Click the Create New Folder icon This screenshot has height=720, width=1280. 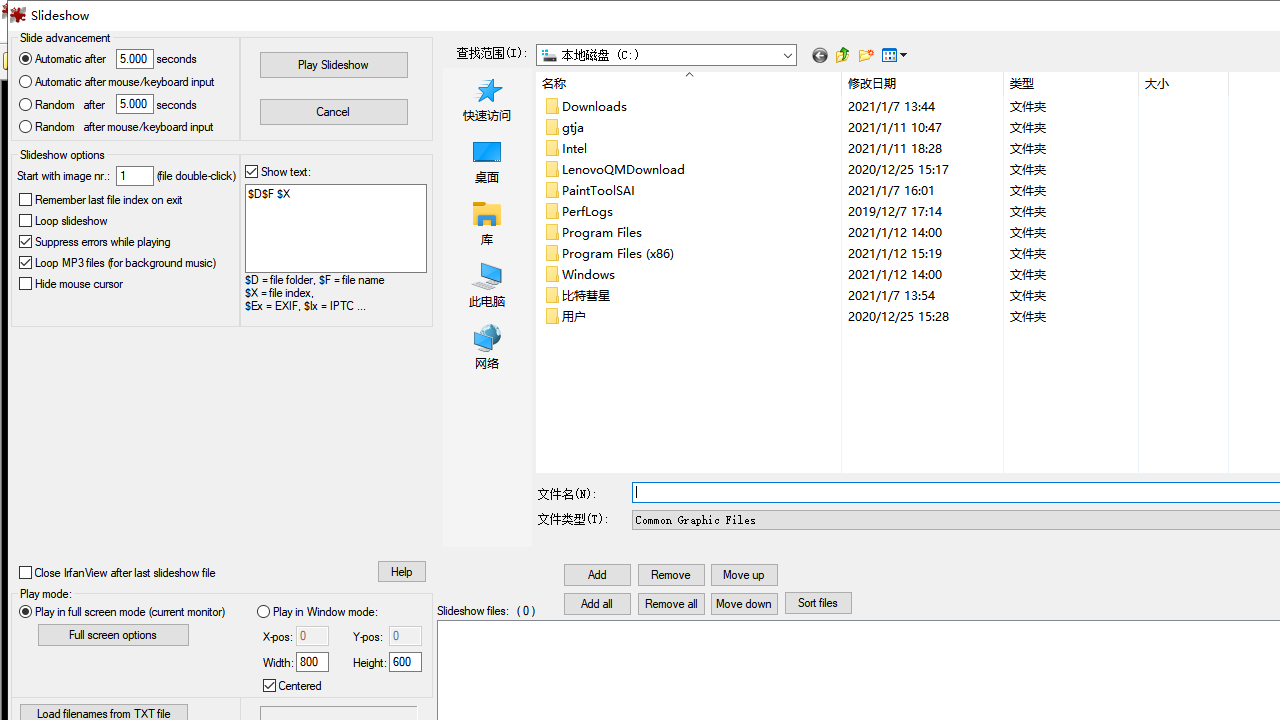[866, 56]
